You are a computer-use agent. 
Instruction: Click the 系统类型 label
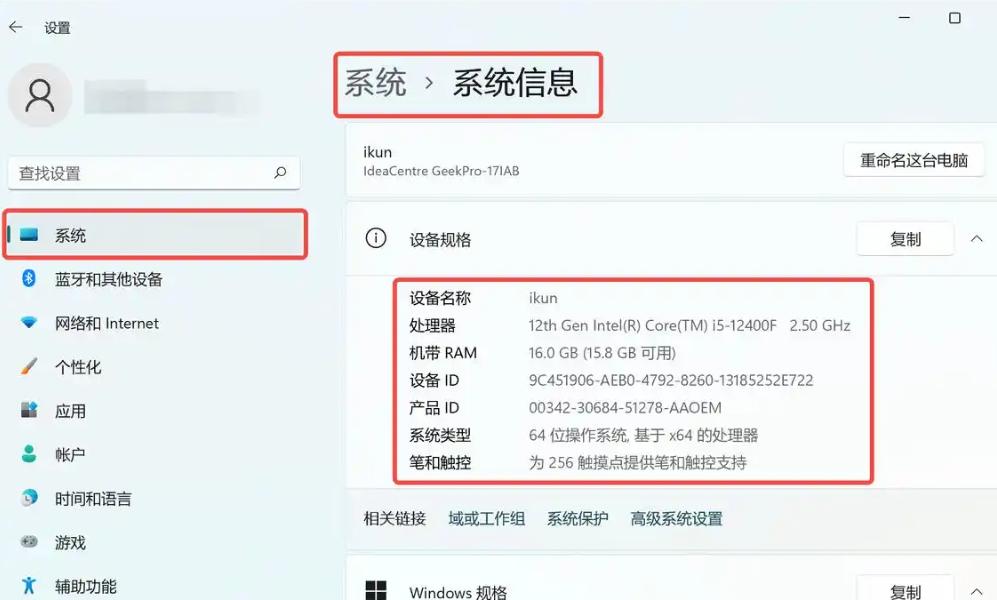coord(440,435)
